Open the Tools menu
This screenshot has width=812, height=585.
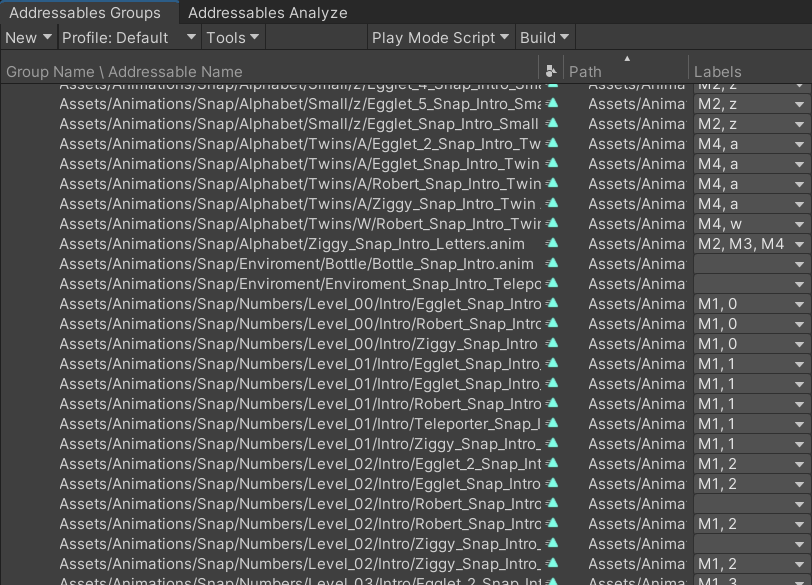[232, 38]
